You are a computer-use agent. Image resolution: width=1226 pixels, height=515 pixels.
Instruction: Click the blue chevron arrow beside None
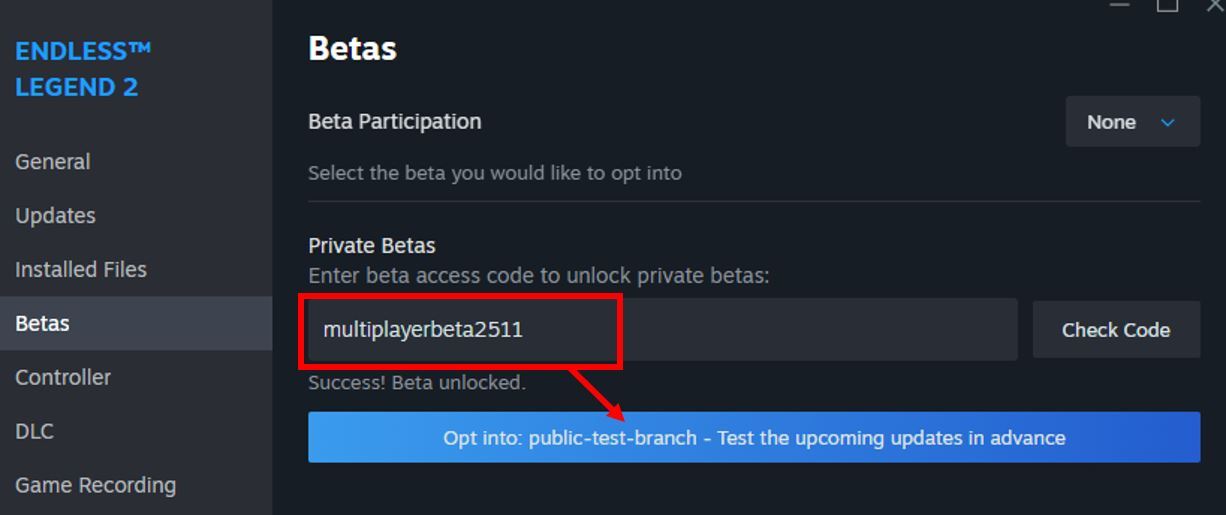pyautogui.click(x=1167, y=122)
